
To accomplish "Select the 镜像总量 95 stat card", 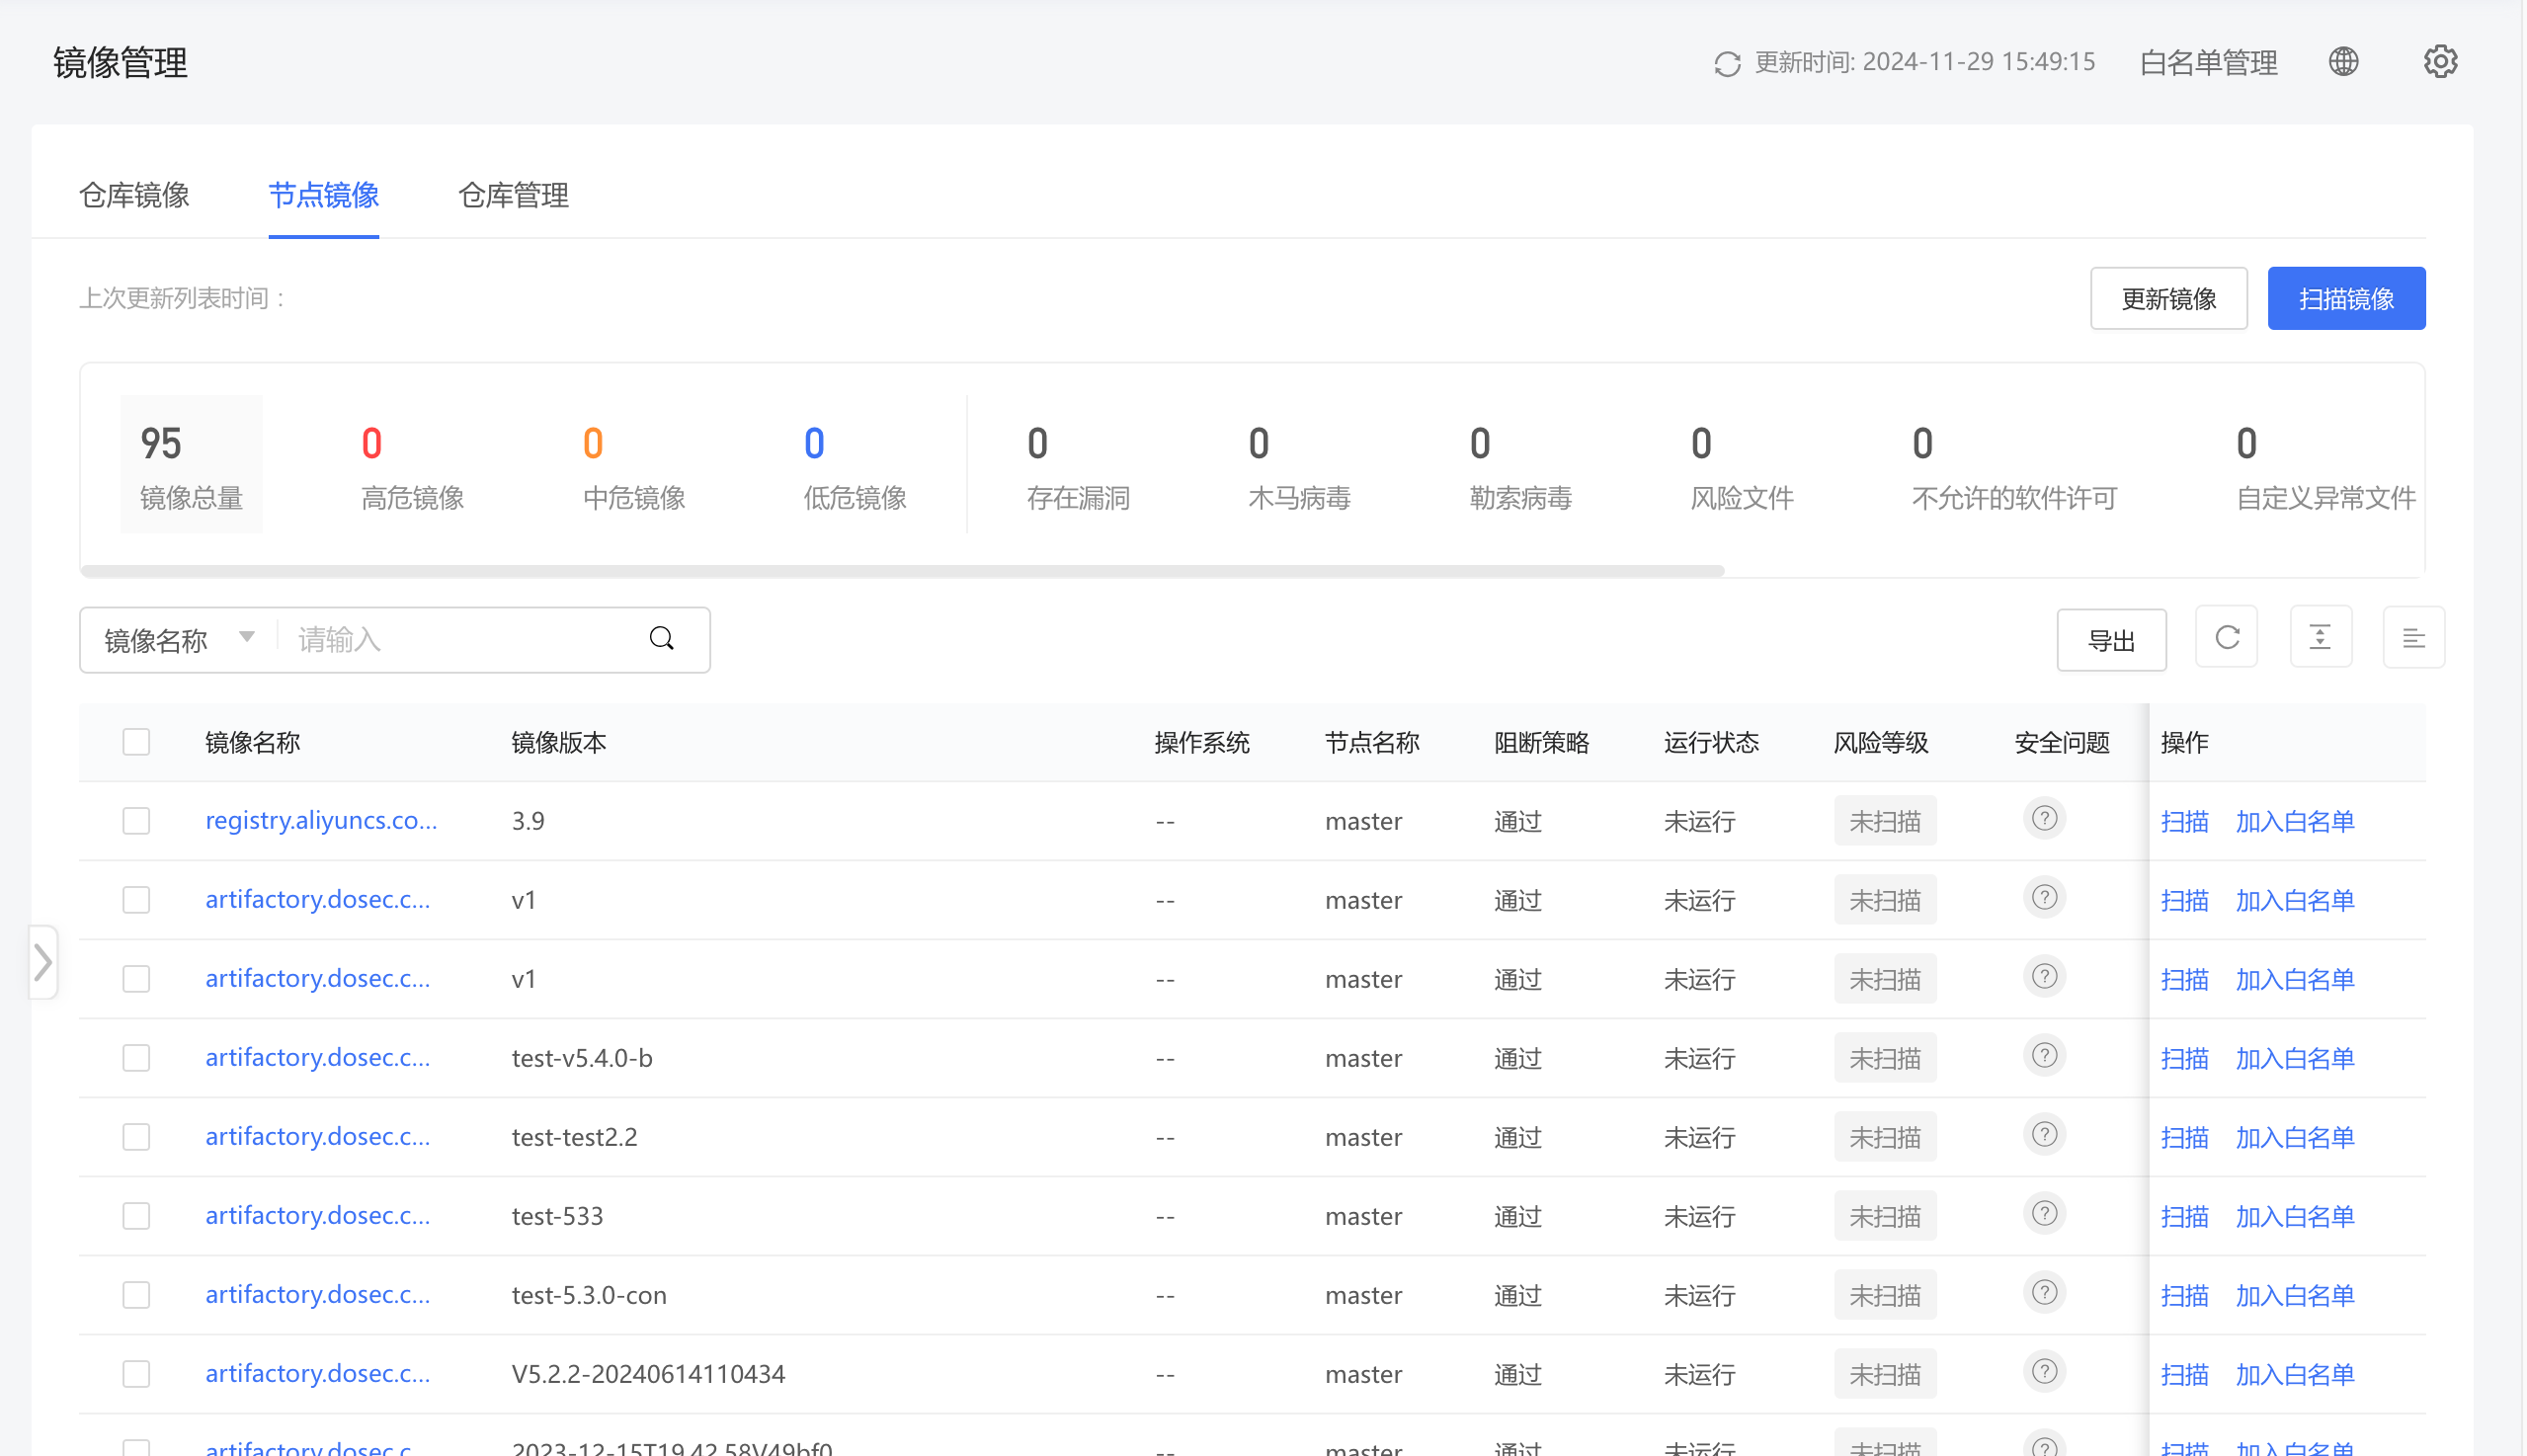I will coord(191,464).
